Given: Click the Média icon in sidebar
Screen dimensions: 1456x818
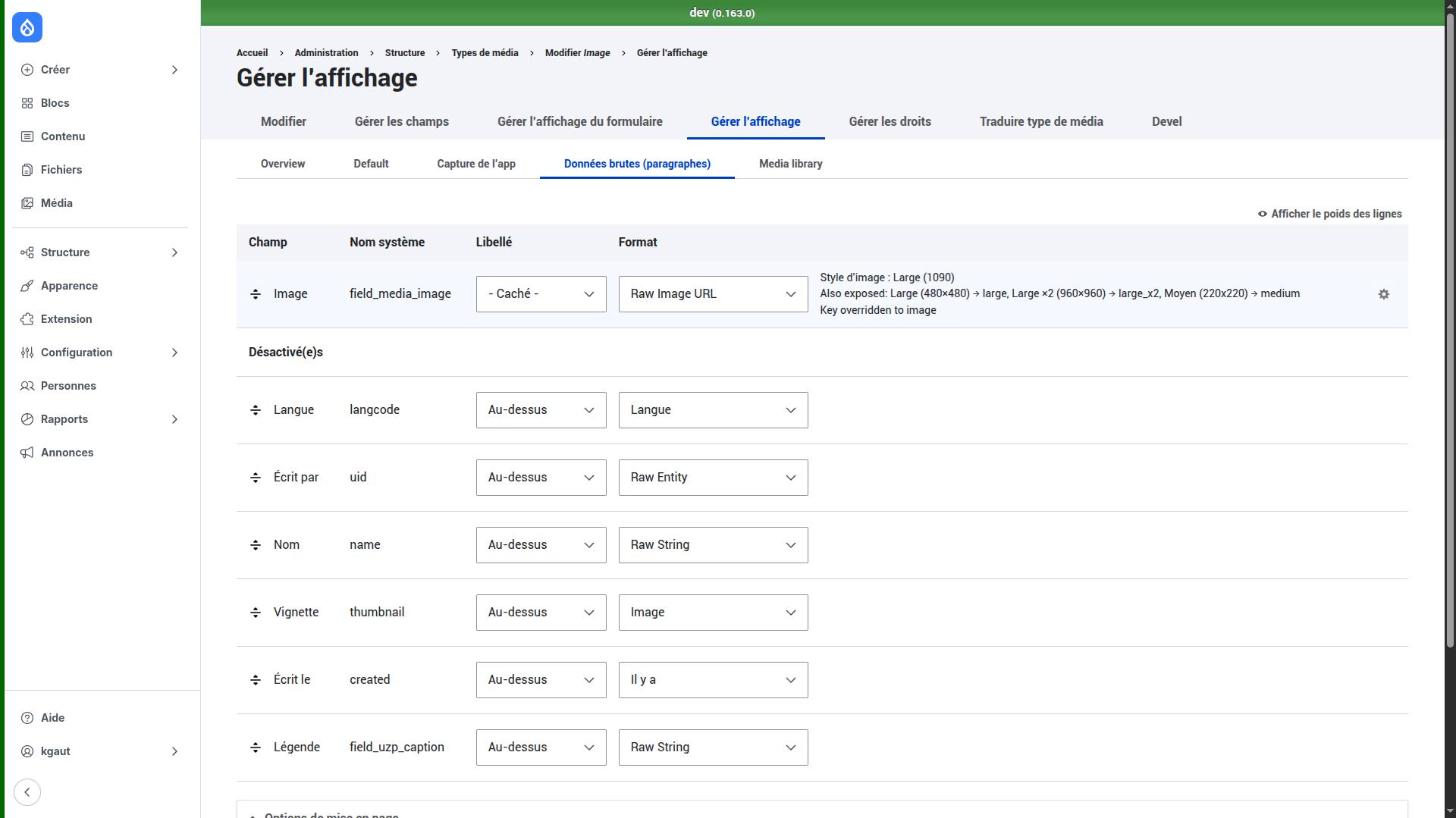Looking at the screenshot, I should pos(27,203).
